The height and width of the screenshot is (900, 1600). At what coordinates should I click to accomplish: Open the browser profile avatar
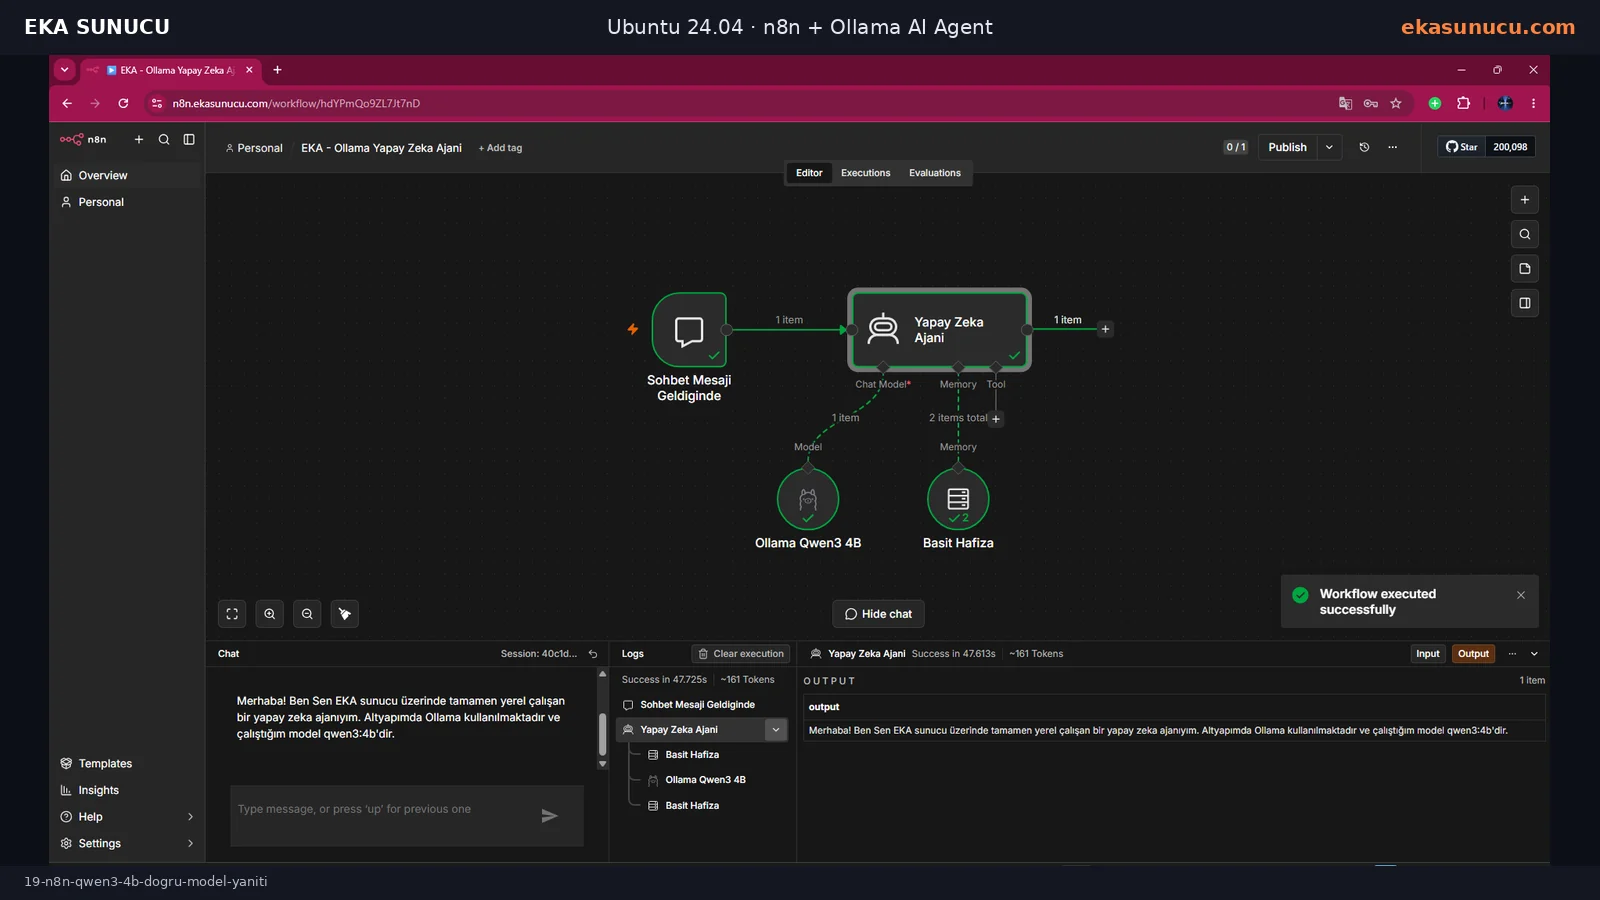pyautogui.click(x=1505, y=103)
